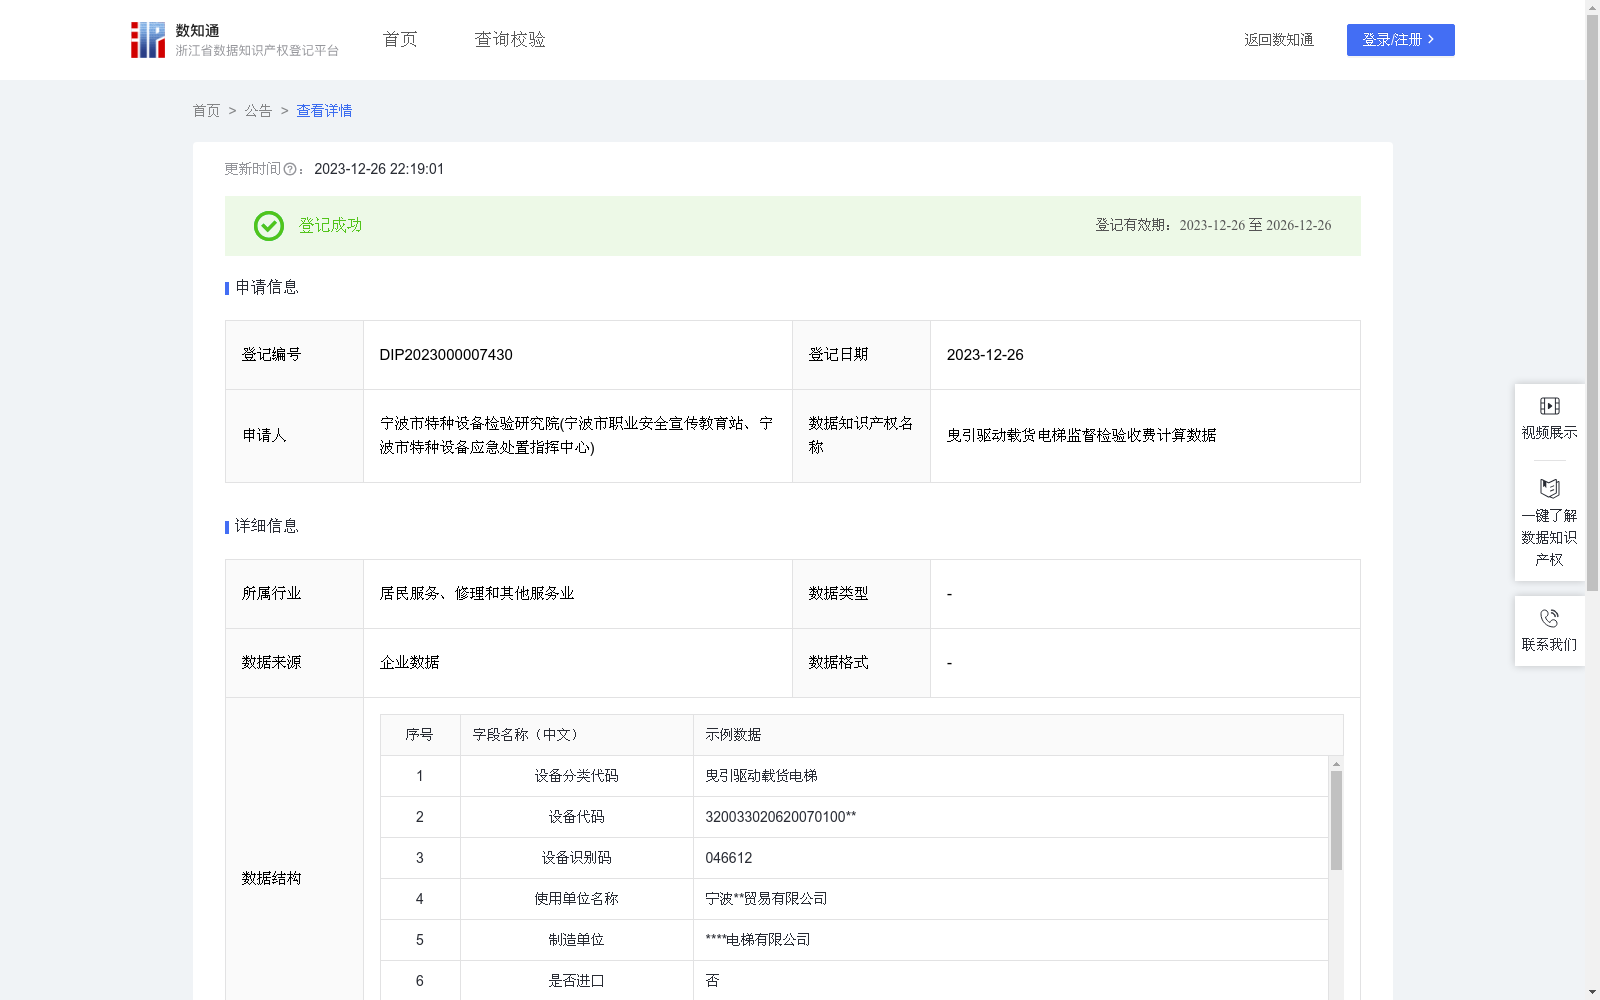Click the 设备分类代码 field row
Image resolution: width=1600 pixels, height=1000 pixels.
(x=854, y=776)
